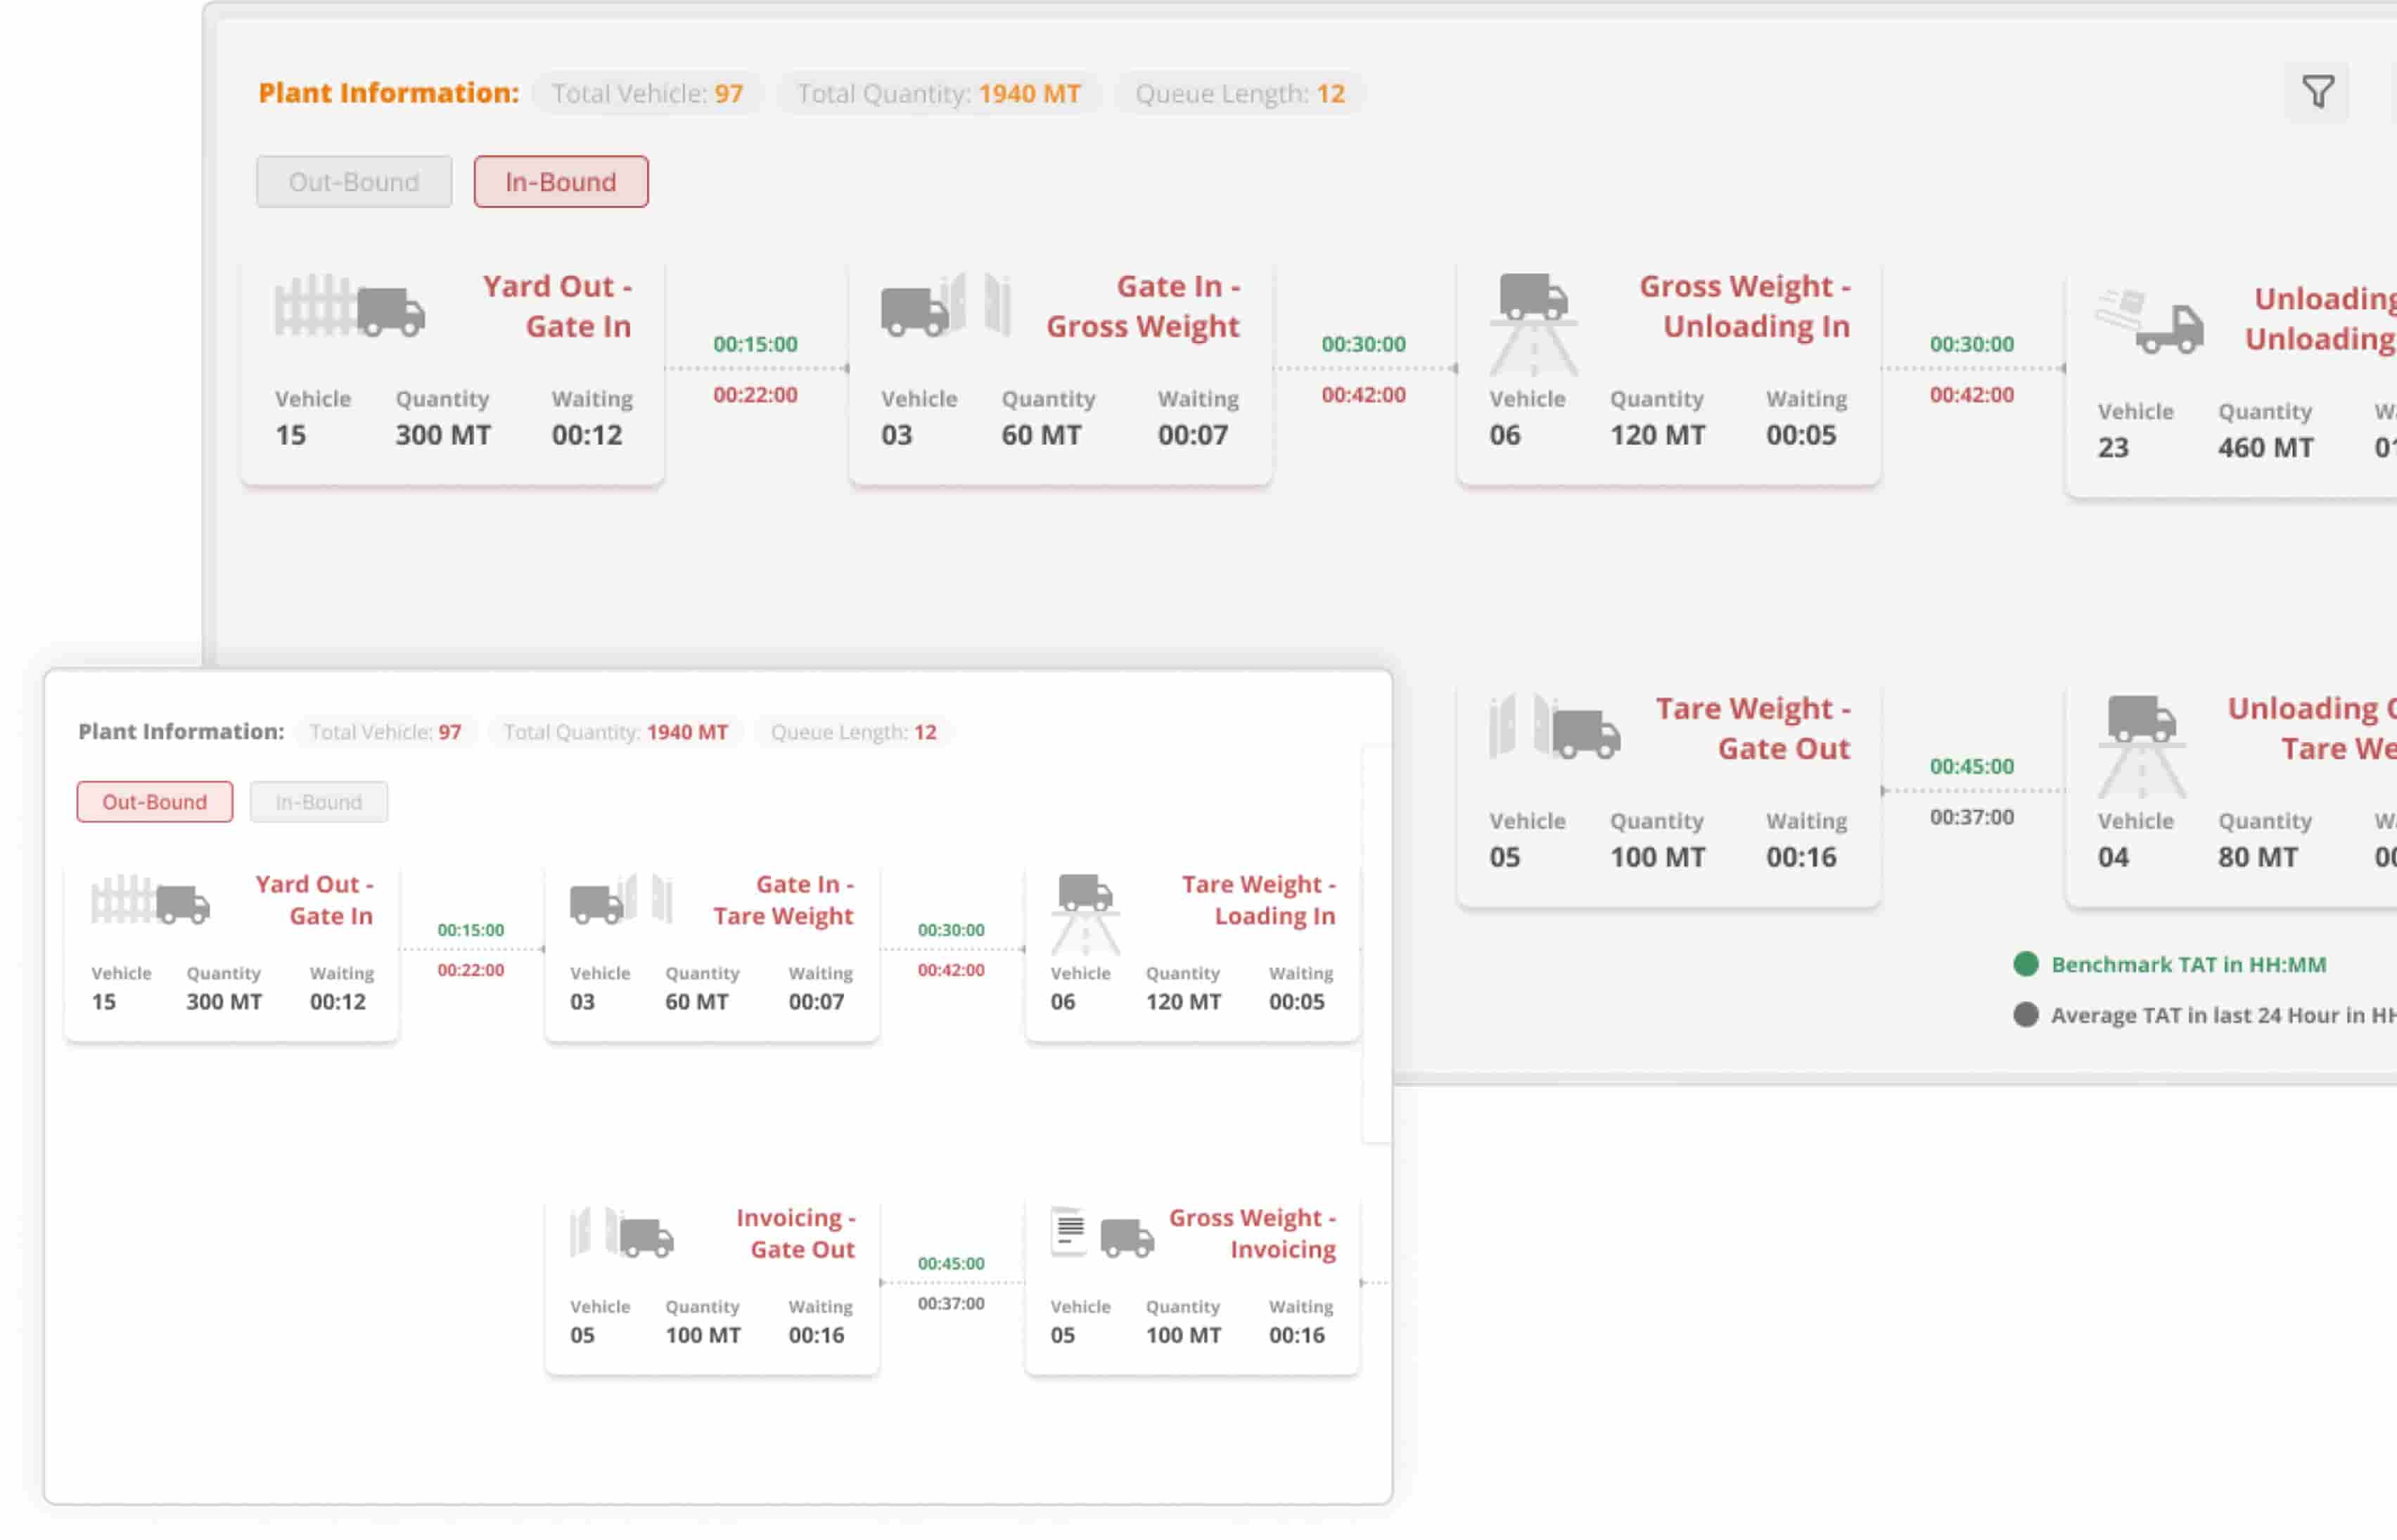Click 00:15:00 benchmark time in back window

756,344
